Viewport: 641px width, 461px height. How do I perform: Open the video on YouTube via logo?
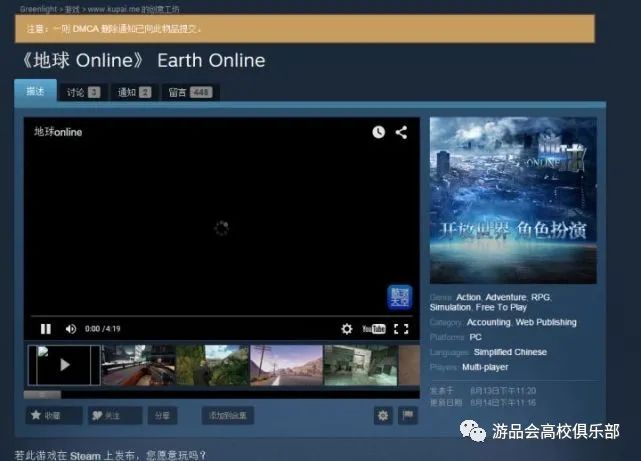coord(374,329)
